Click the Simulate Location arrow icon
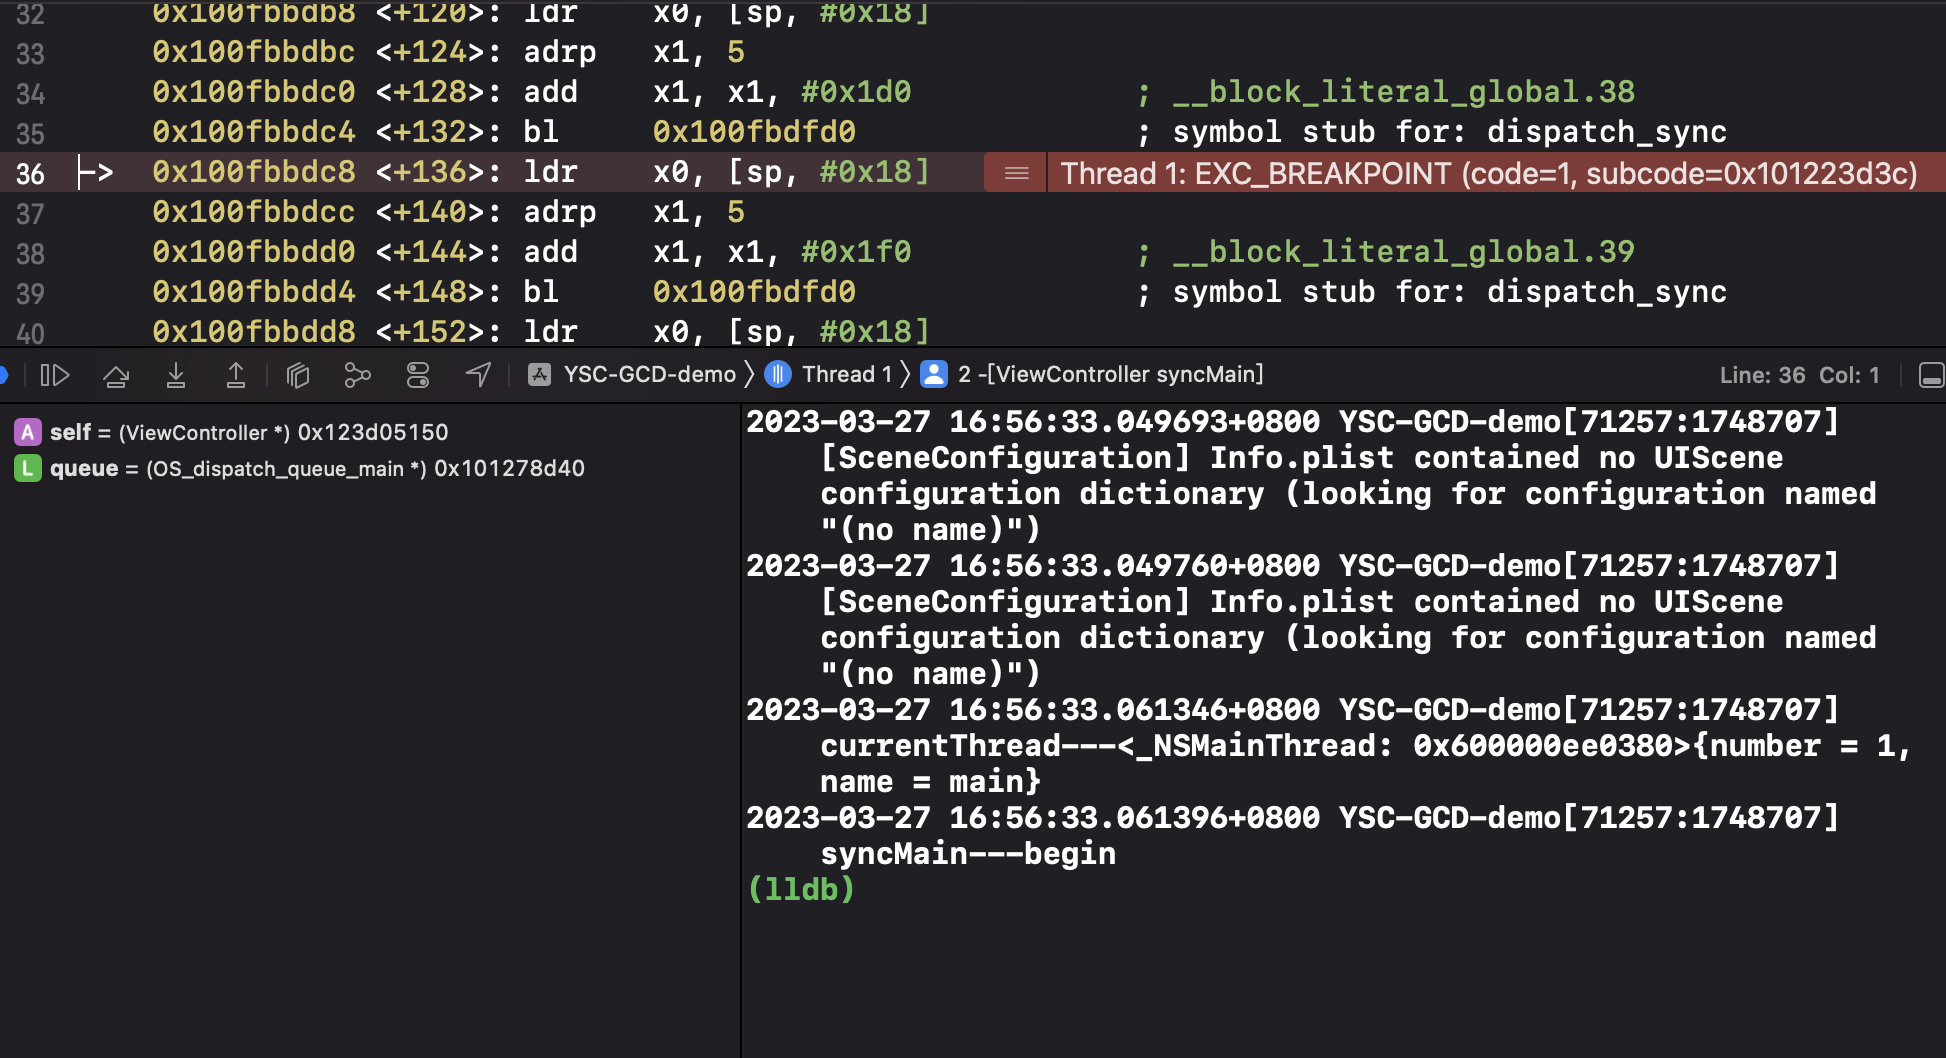The height and width of the screenshot is (1058, 1946). [x=478, y=375]
